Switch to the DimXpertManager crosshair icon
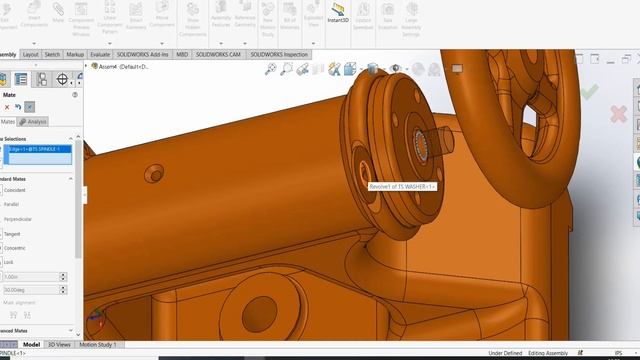Image resolution: width=640 pixels, height=360 pixels. click(62, 79)
